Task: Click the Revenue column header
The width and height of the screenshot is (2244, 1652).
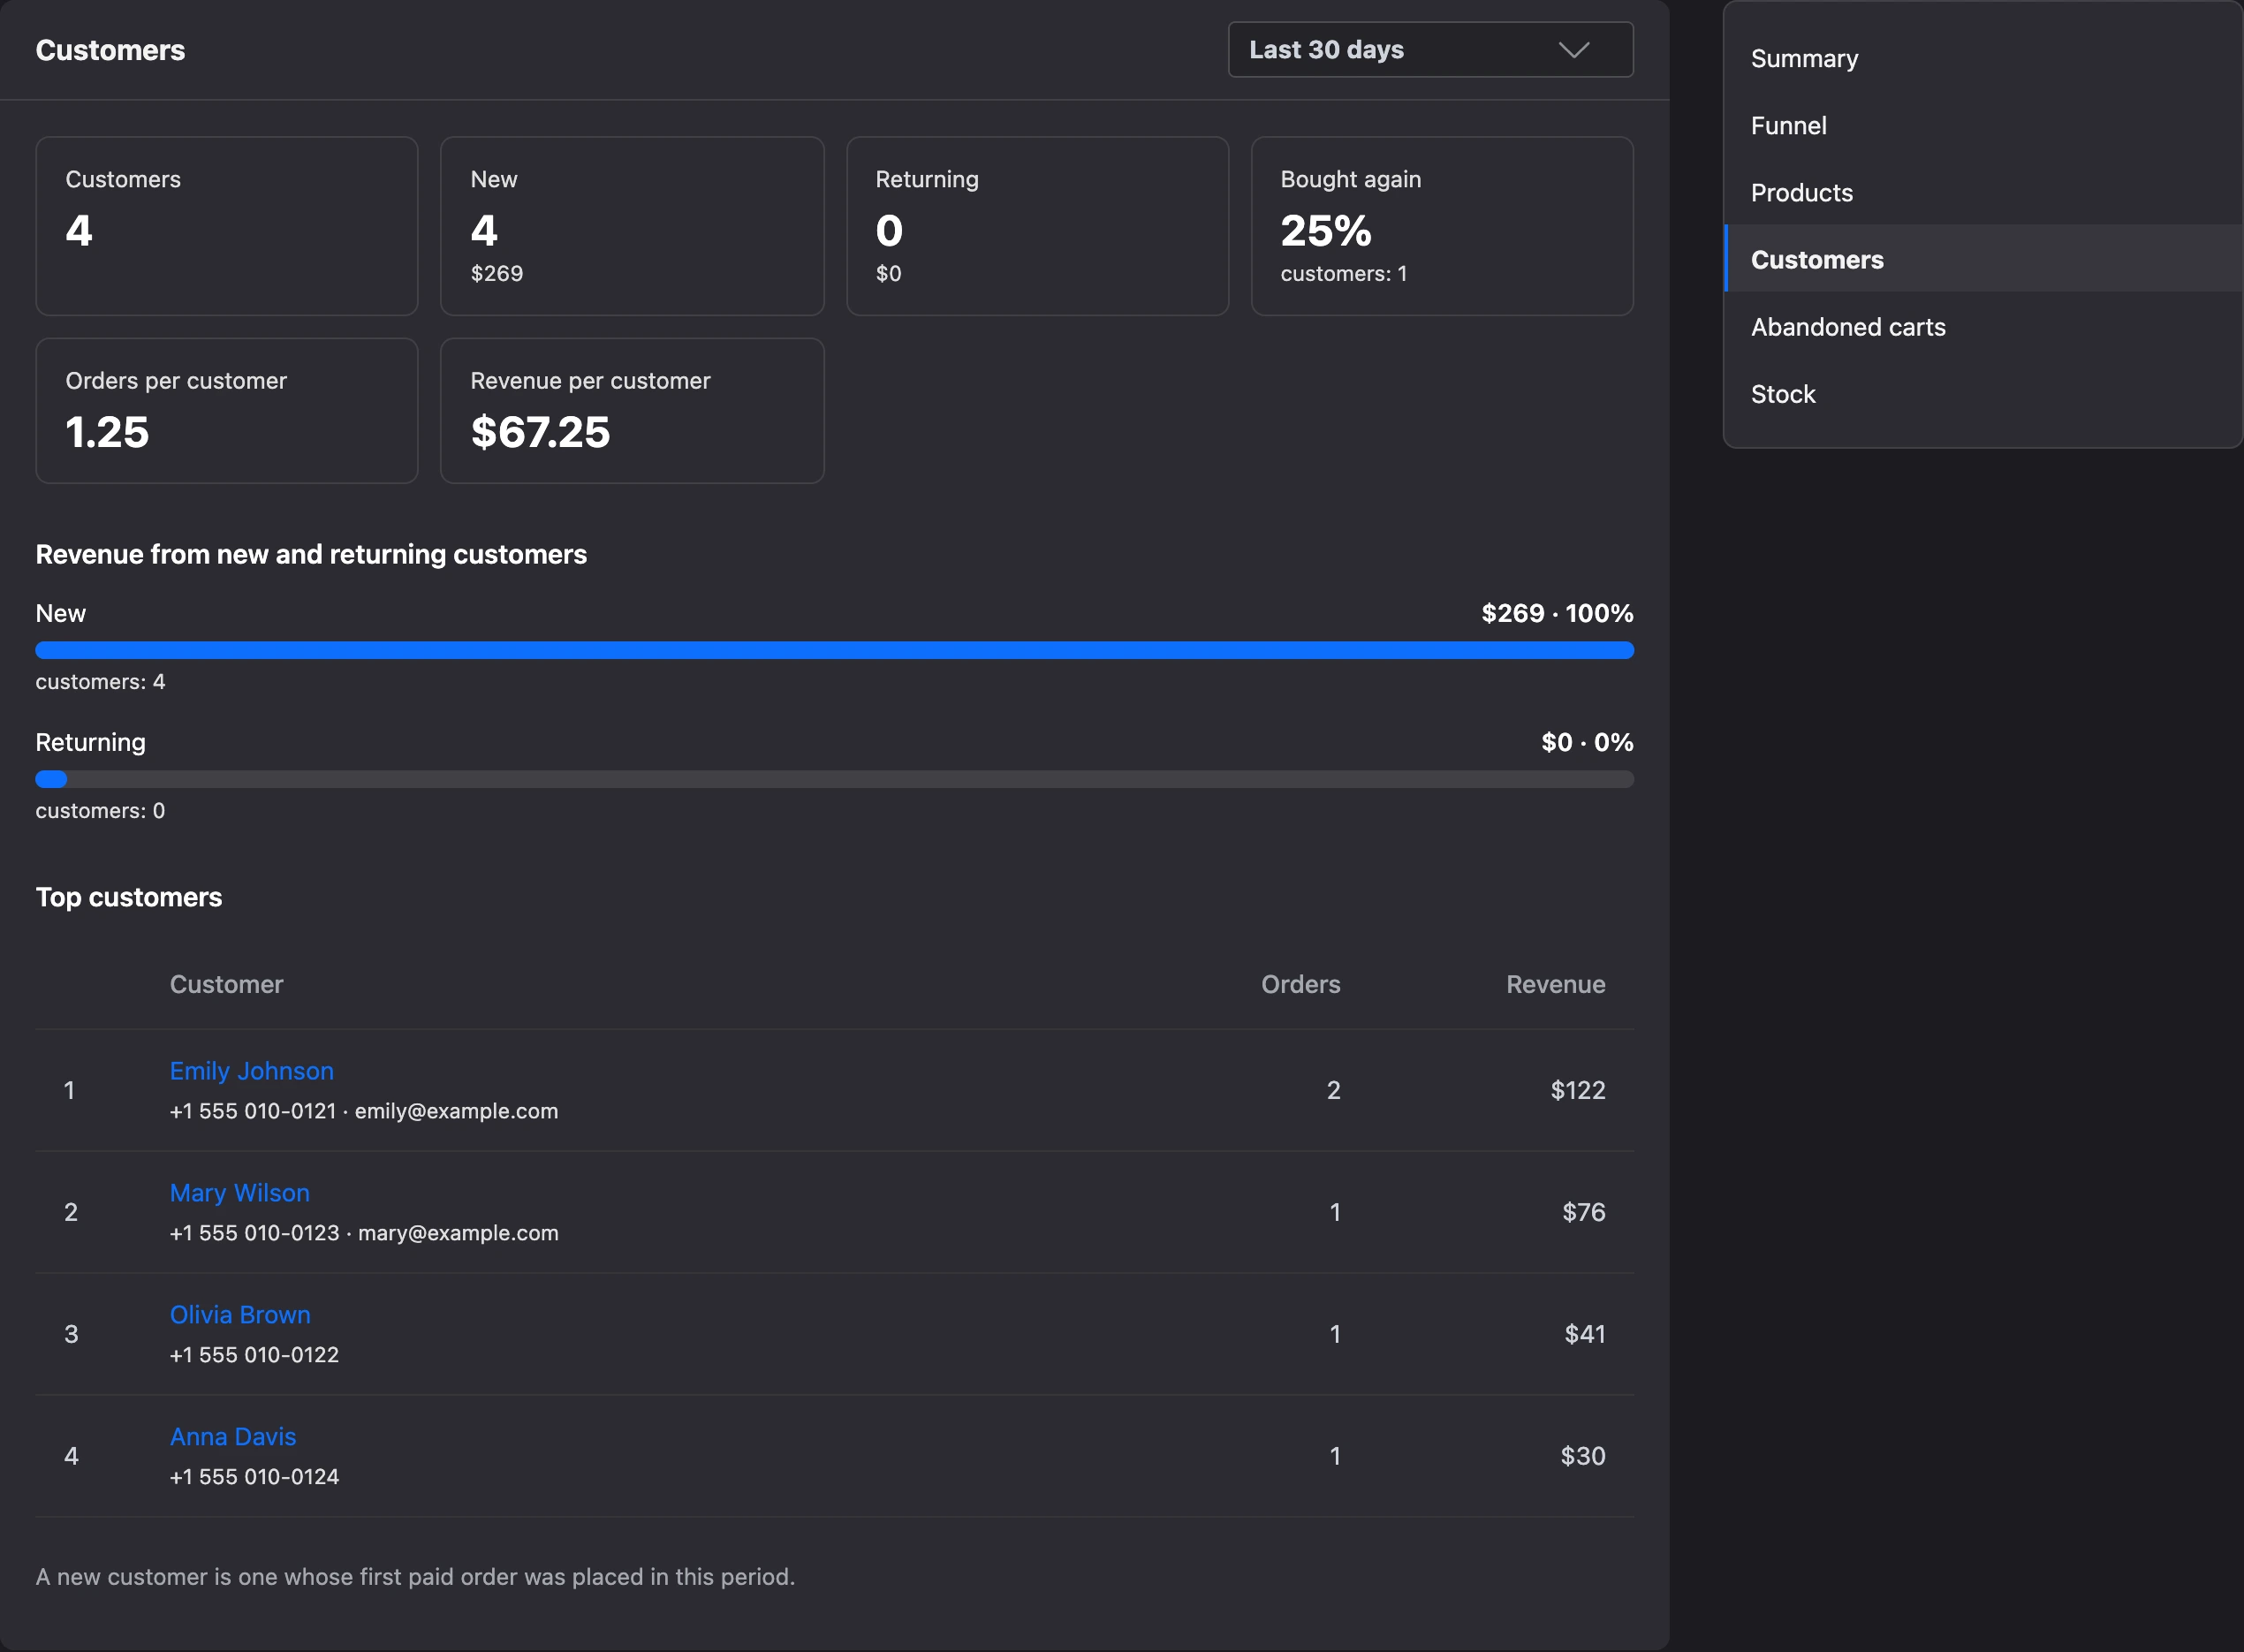Action: click(1556, 985)
